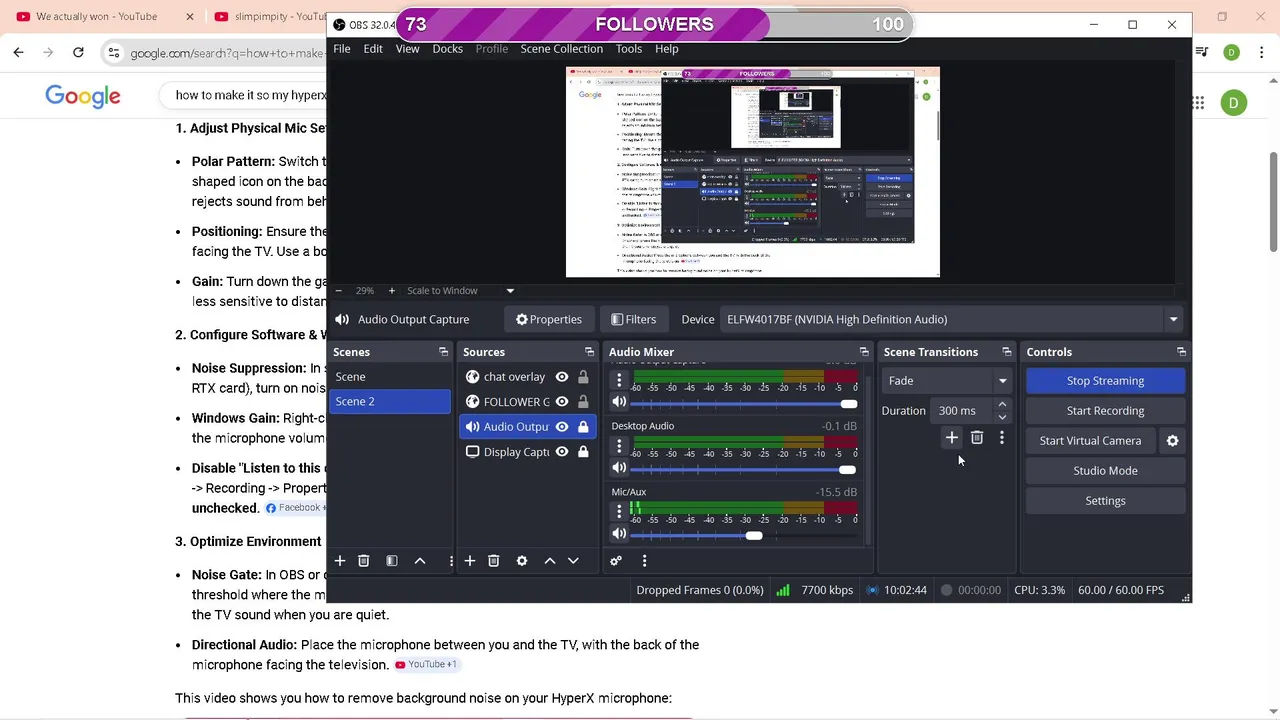Open scene filters icon in Scenes toolbar
The height and width of the screenshot is (720, 1280).
[392, 561]
